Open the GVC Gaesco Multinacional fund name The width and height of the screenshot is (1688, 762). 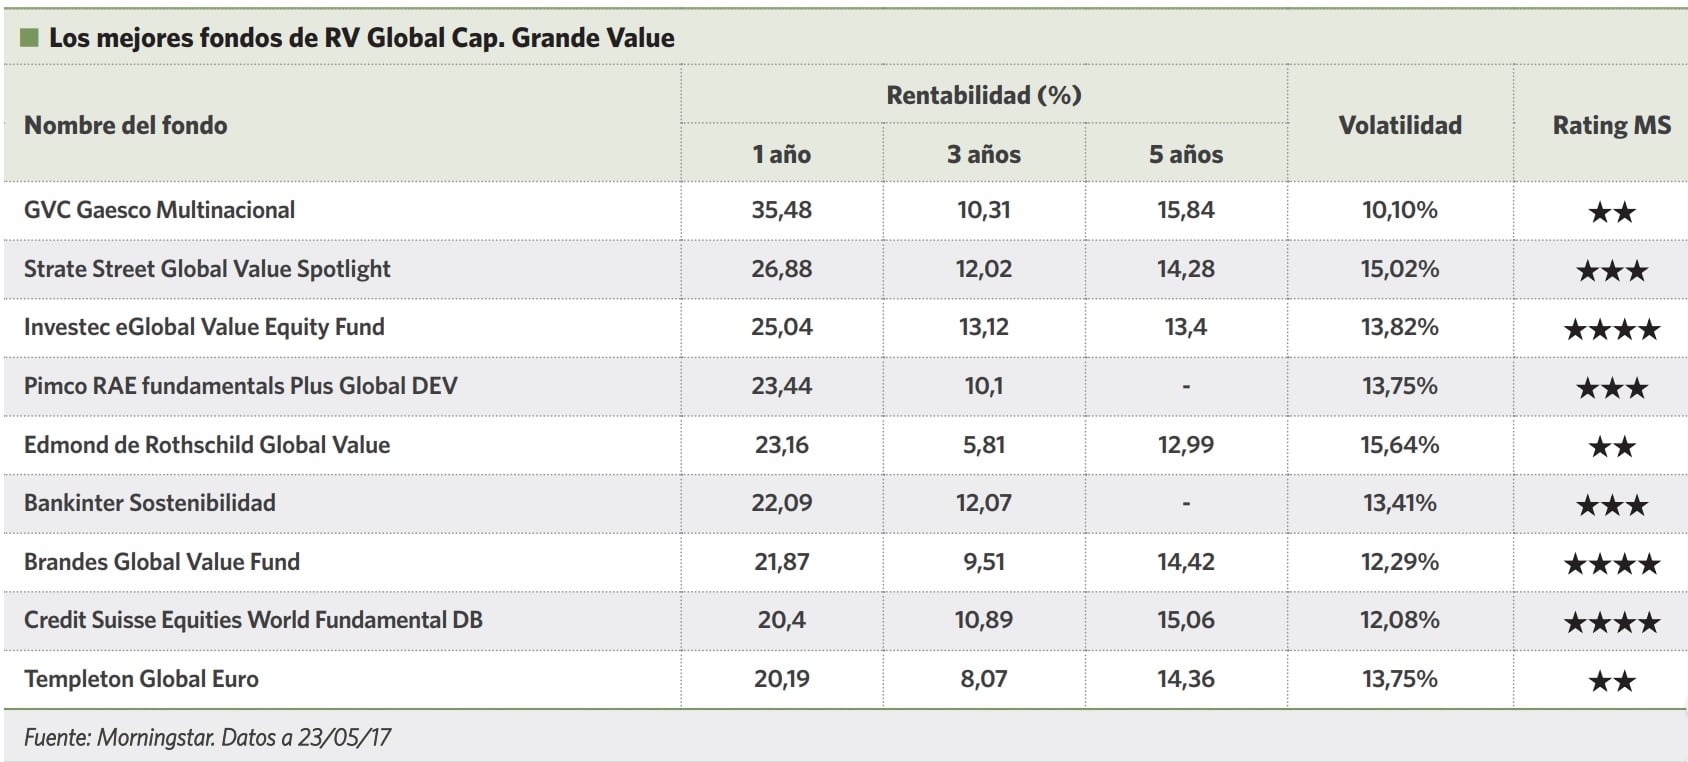click(160, 210)
